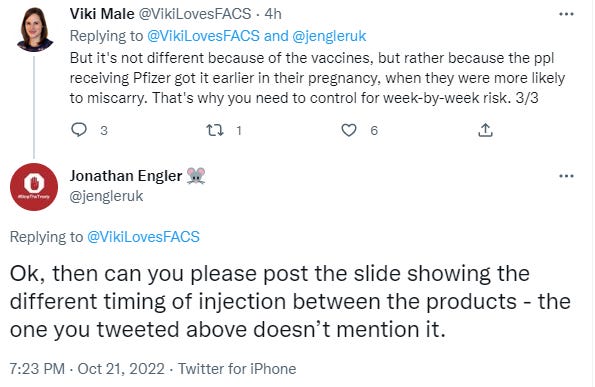
Task: Click the reply count 3
Action: click(104, 131)
